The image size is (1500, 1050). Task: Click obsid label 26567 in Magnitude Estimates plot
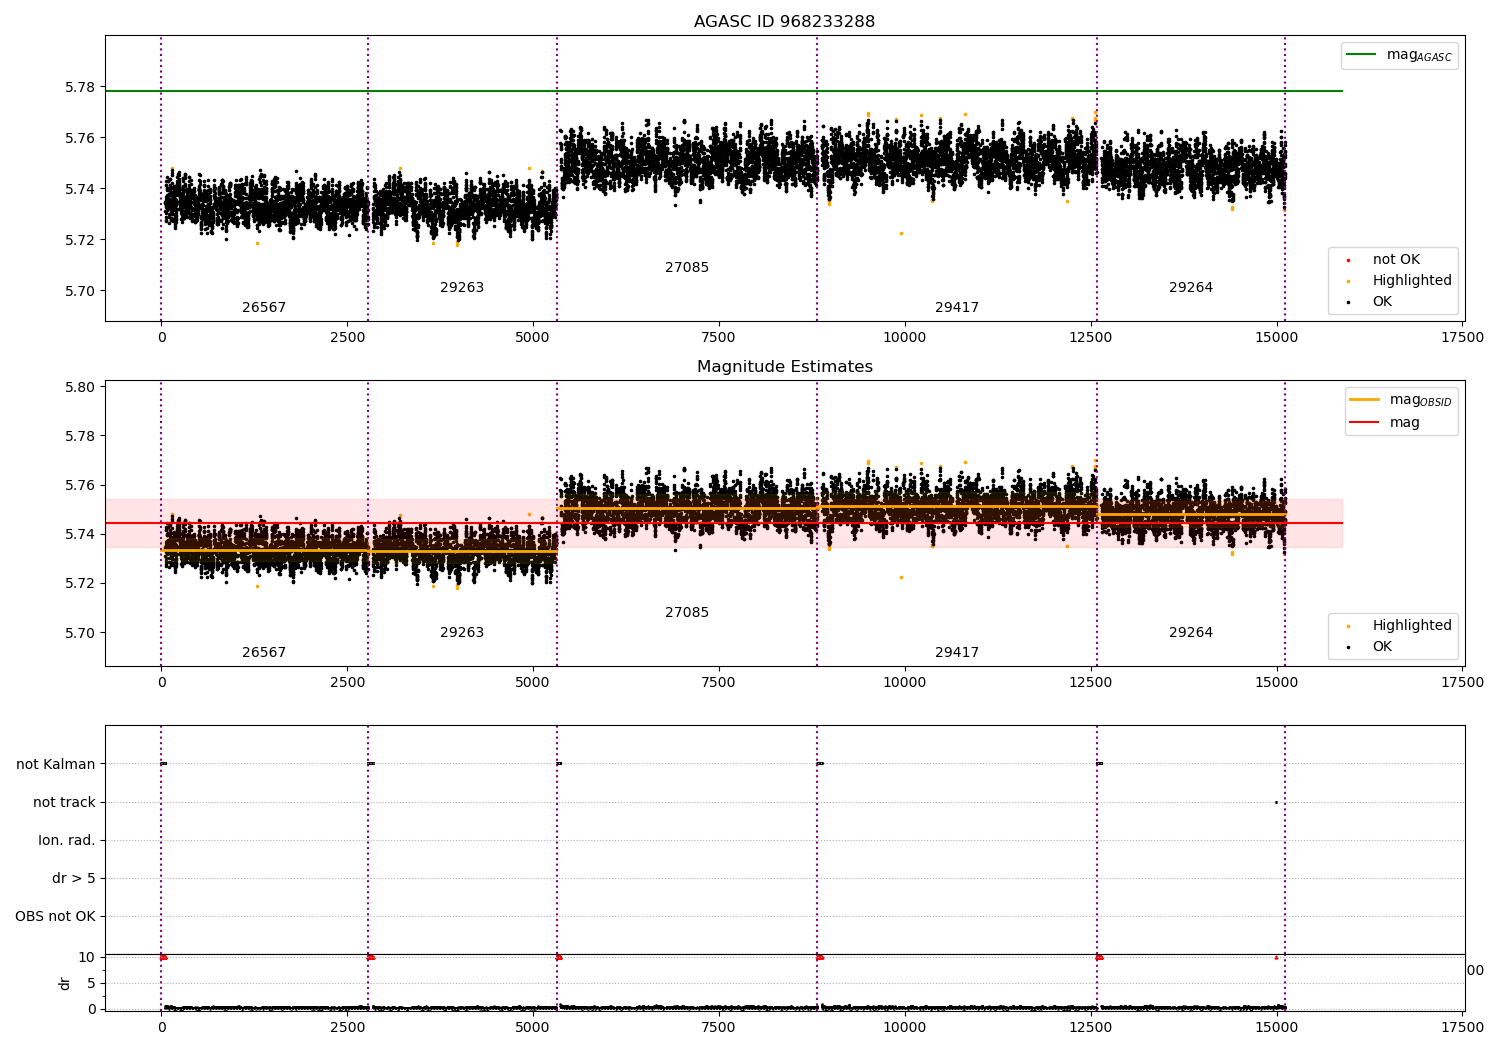click(x=264, y=653)
